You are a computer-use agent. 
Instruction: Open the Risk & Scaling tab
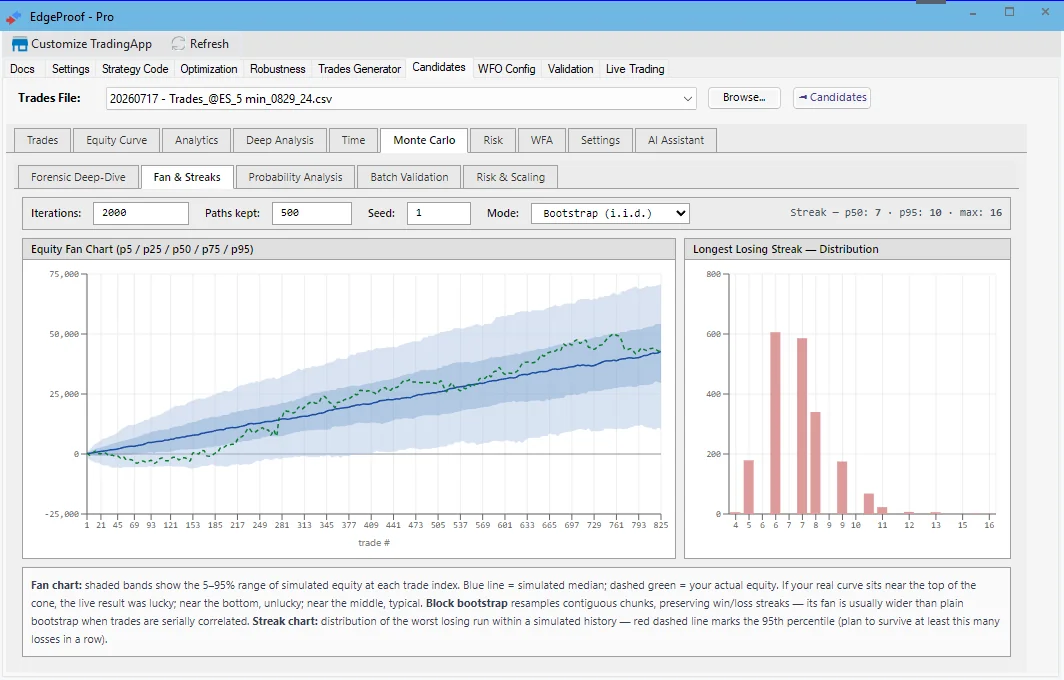[510, 177]
